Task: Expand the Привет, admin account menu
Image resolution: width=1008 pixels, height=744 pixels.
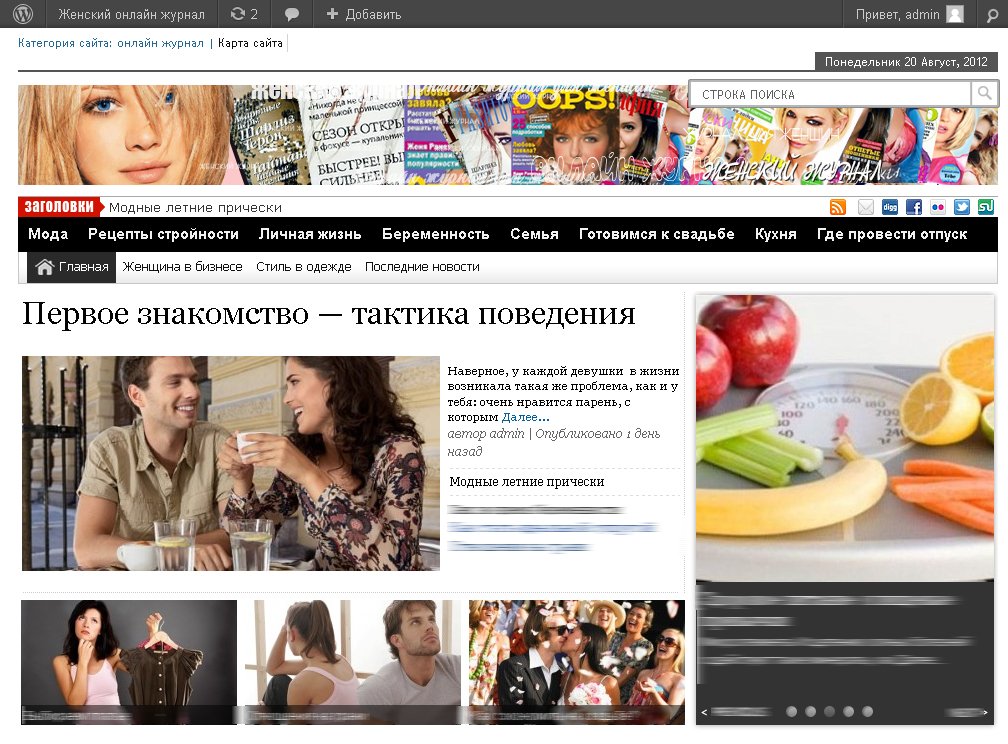Action: click(x=909, y=14)
